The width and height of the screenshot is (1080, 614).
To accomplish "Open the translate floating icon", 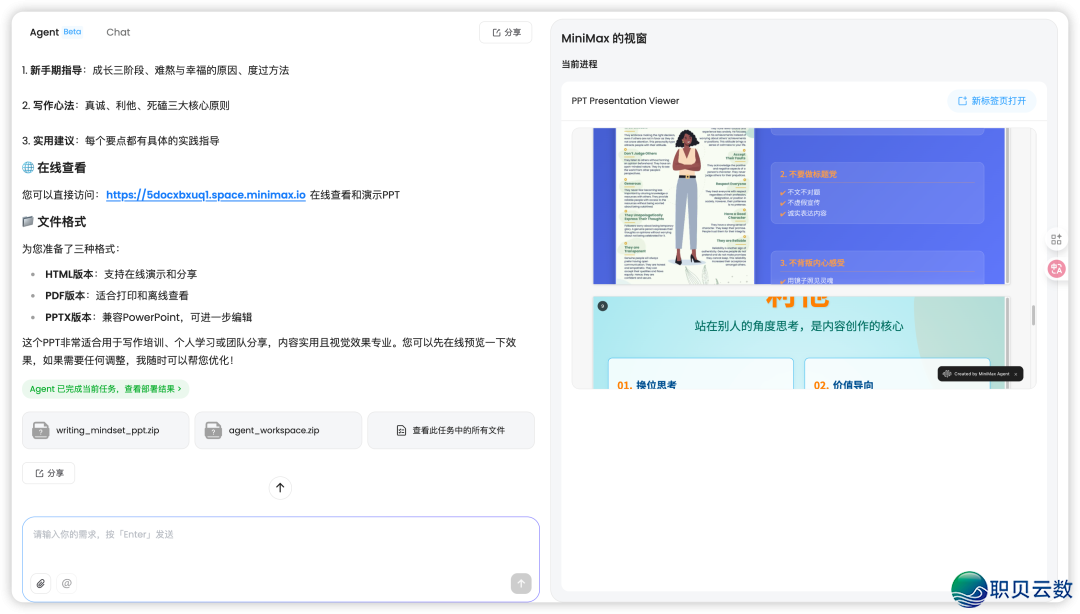I will (1056, 268).
